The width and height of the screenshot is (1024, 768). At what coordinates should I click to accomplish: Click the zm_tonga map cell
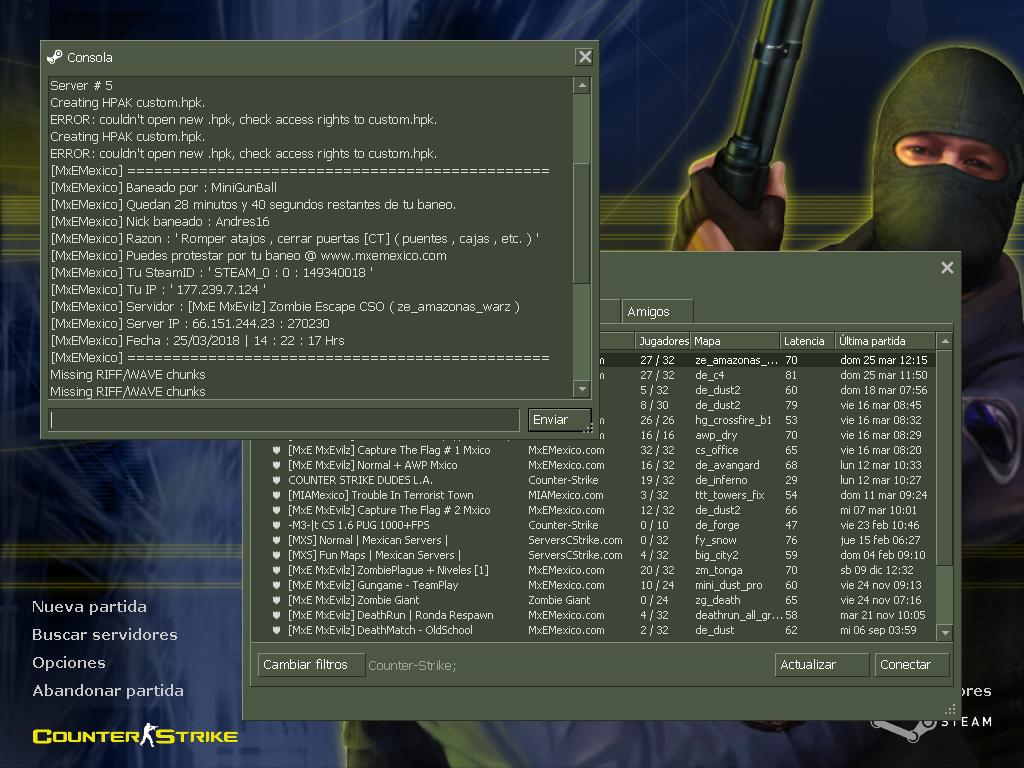point(718,570)
